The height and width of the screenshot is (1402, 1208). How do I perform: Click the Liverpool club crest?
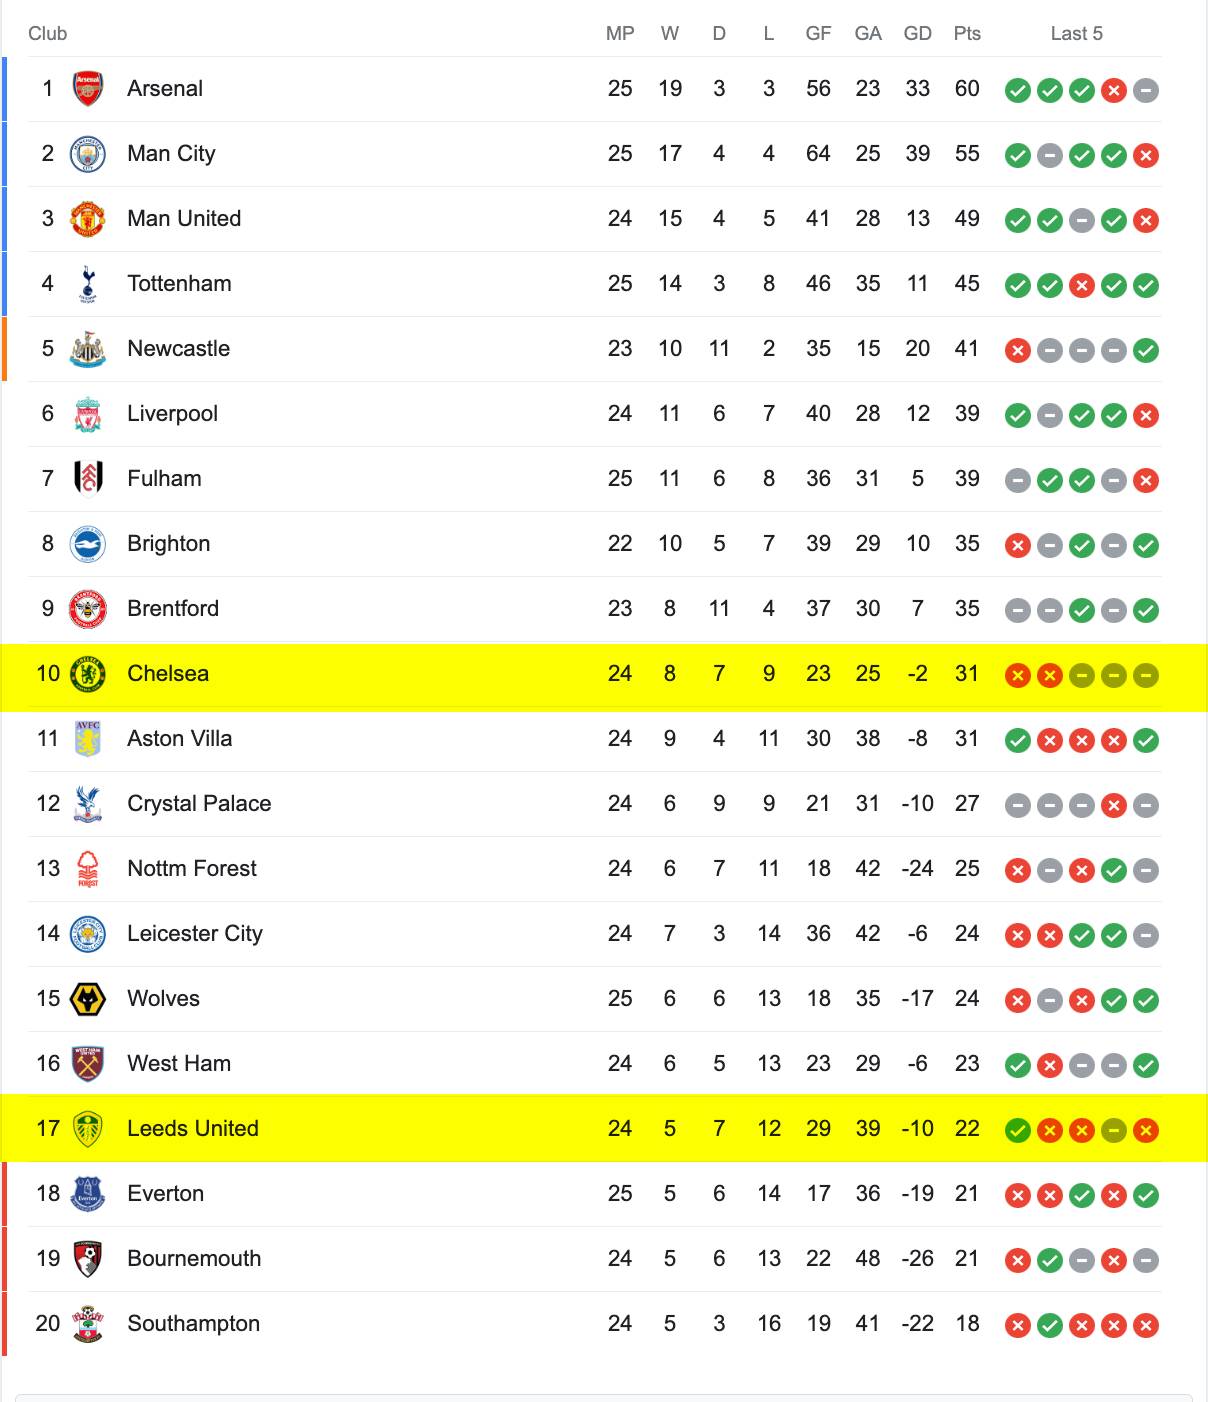click(88, 414)
